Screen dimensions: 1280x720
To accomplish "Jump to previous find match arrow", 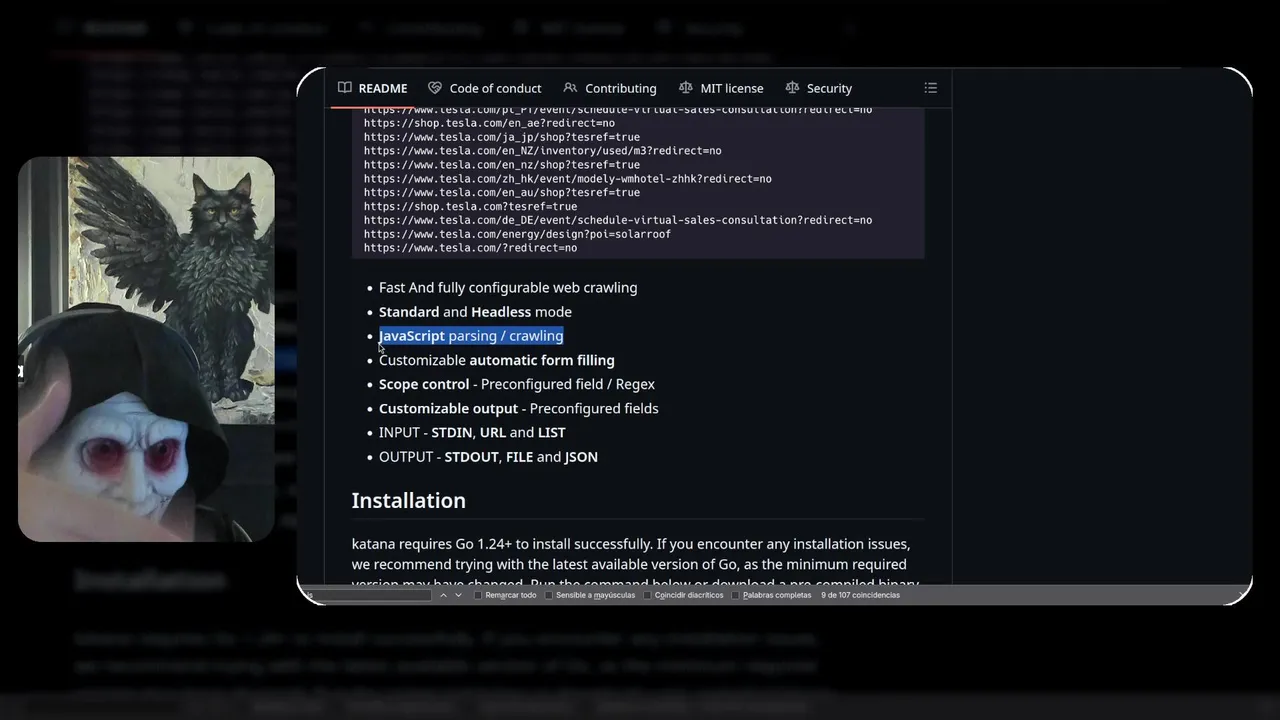I will pos(443,595).
